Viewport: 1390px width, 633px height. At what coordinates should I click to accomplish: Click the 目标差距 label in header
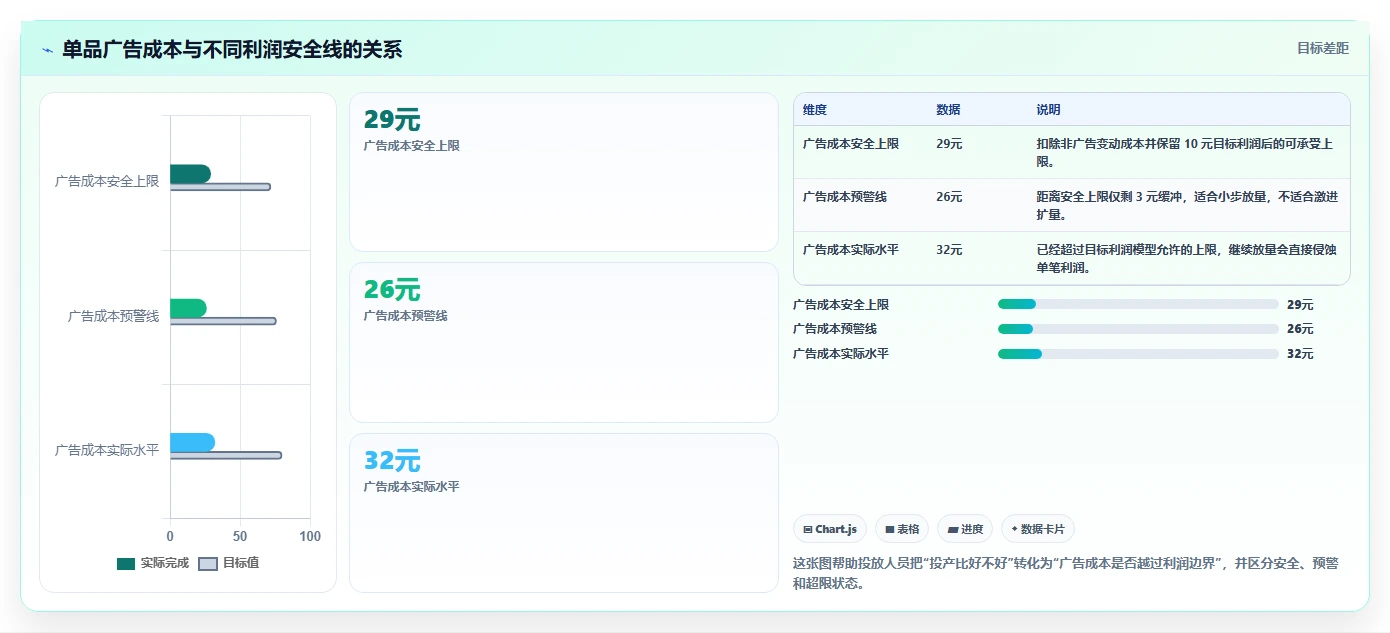coord(1323,48)
